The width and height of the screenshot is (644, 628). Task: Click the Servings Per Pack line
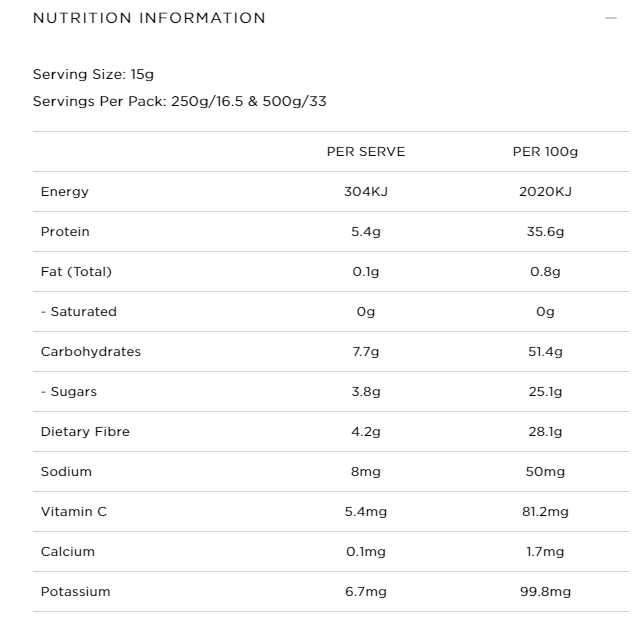pyautogui.click(x=179, y=101)
